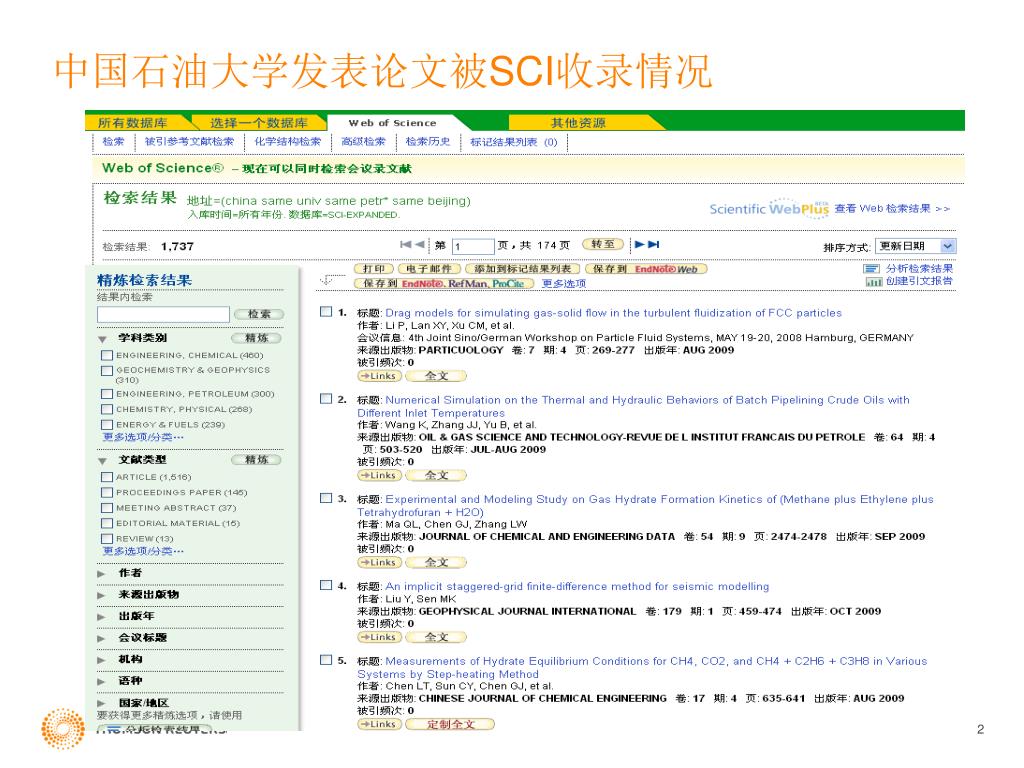Click the 转至 page button
1024x768 pixels.
[602, 244]
